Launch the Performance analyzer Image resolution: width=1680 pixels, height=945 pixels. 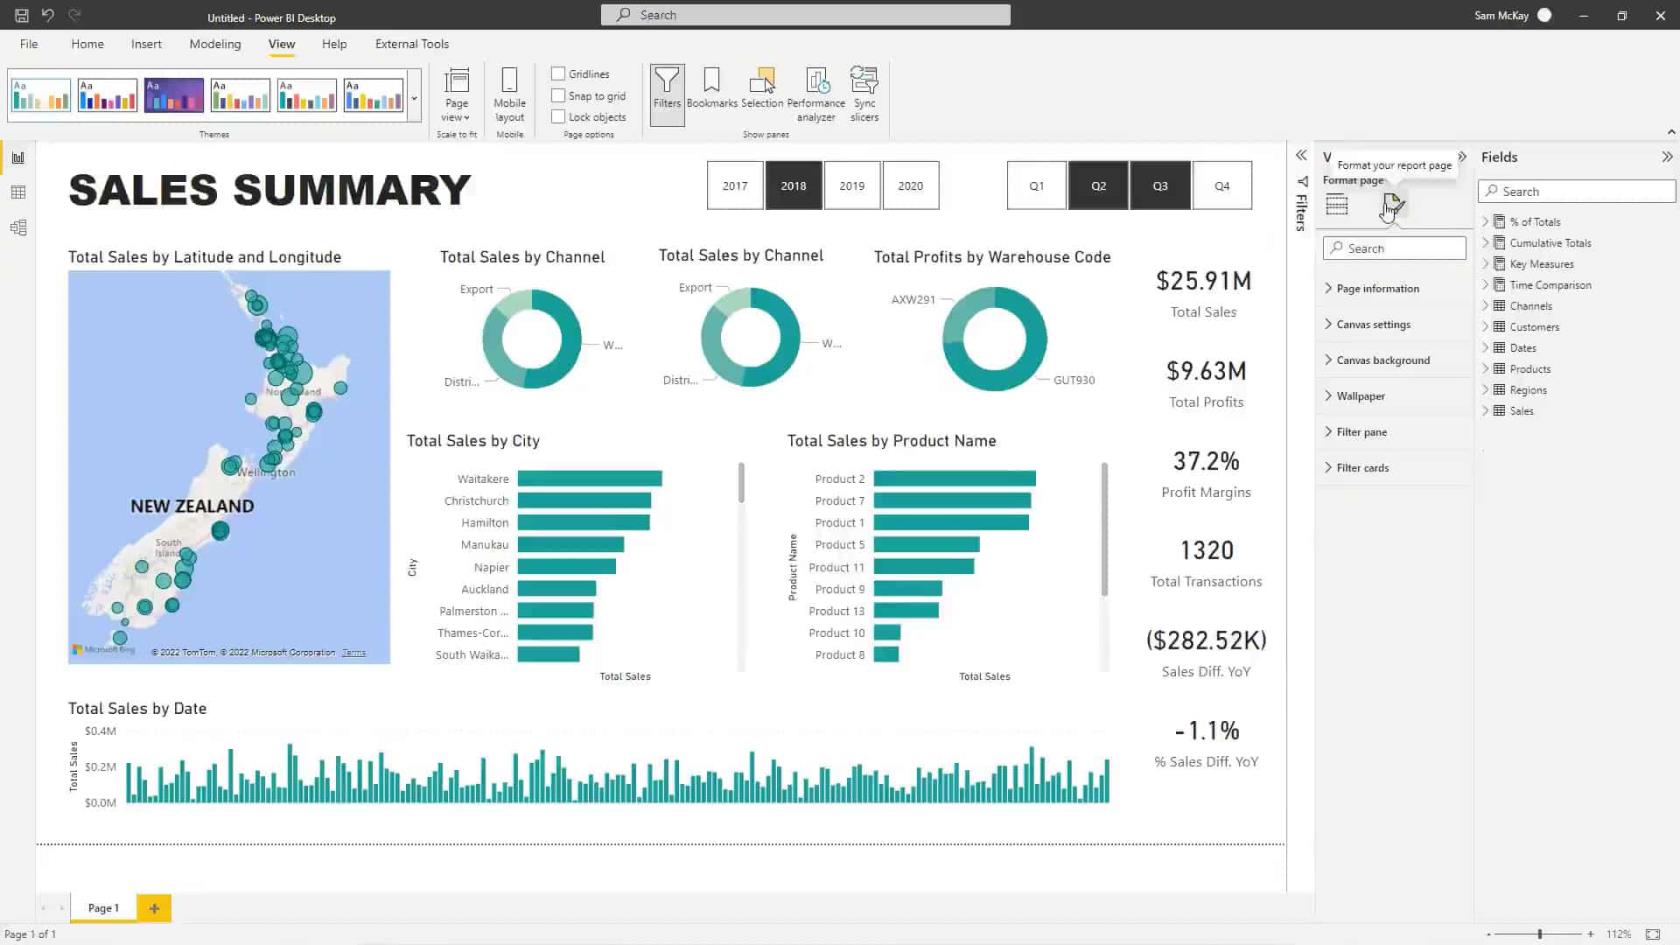[x=816, y=95]
